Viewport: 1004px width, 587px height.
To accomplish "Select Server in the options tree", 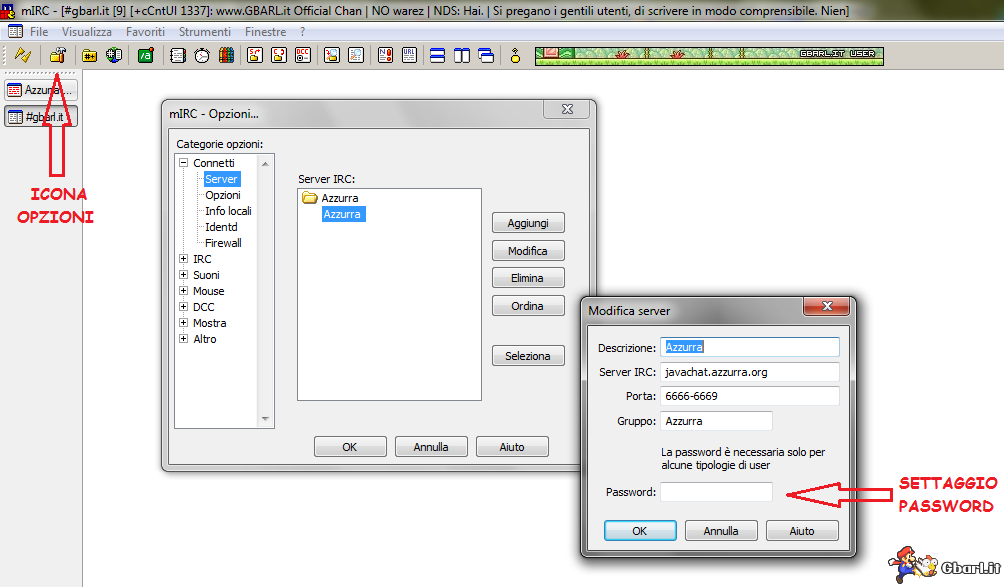I will tap(222, 179).
